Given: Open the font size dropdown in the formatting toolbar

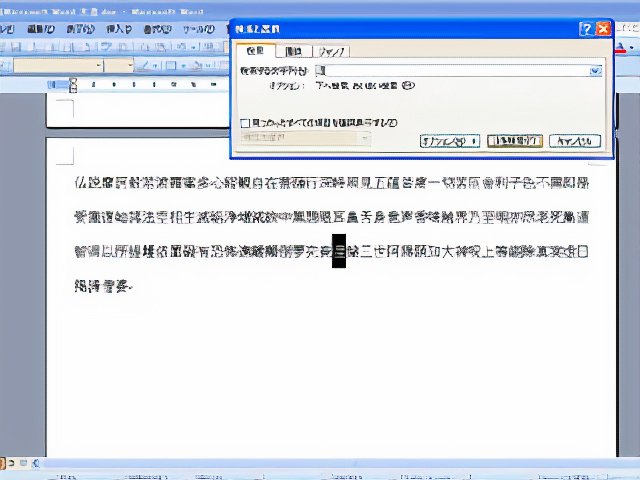Looking at the screenshot, I should (129, 66).
